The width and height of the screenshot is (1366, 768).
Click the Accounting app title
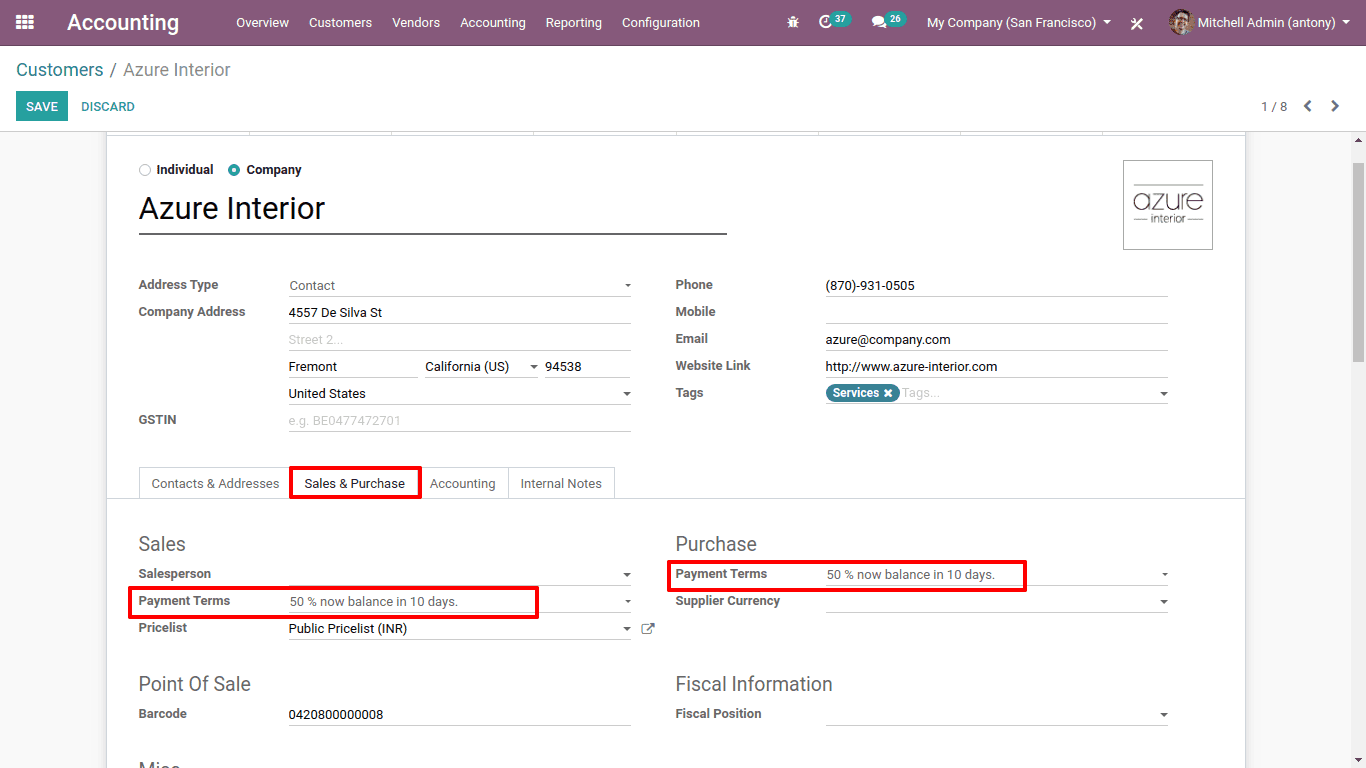[x=123, y=22]
